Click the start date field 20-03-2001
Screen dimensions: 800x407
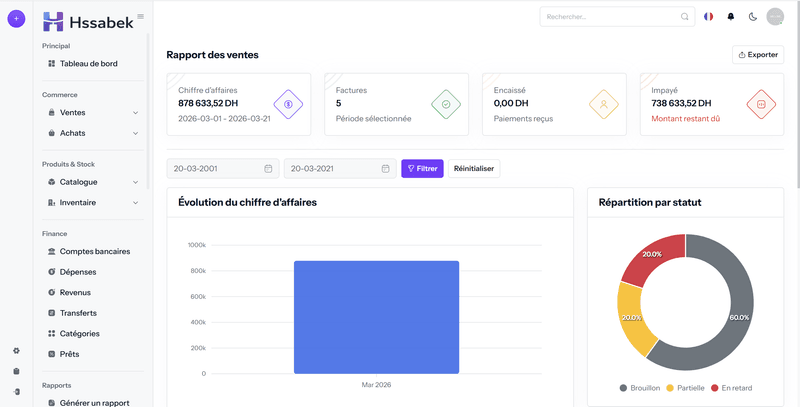point(222,169)
